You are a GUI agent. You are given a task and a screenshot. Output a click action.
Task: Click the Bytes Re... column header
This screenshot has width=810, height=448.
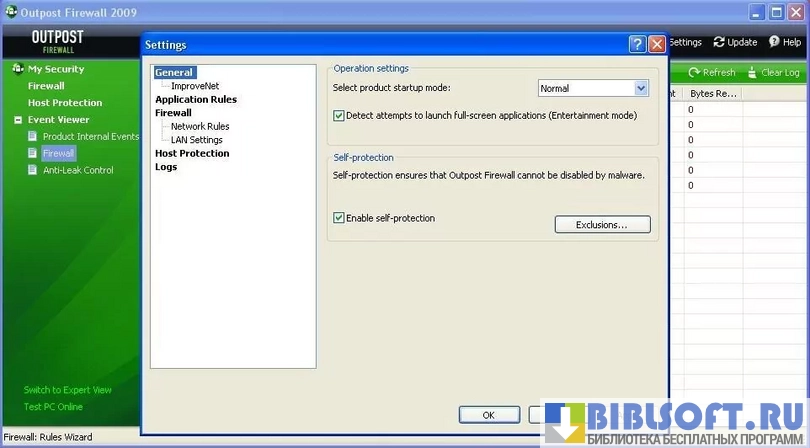(712, 93)
